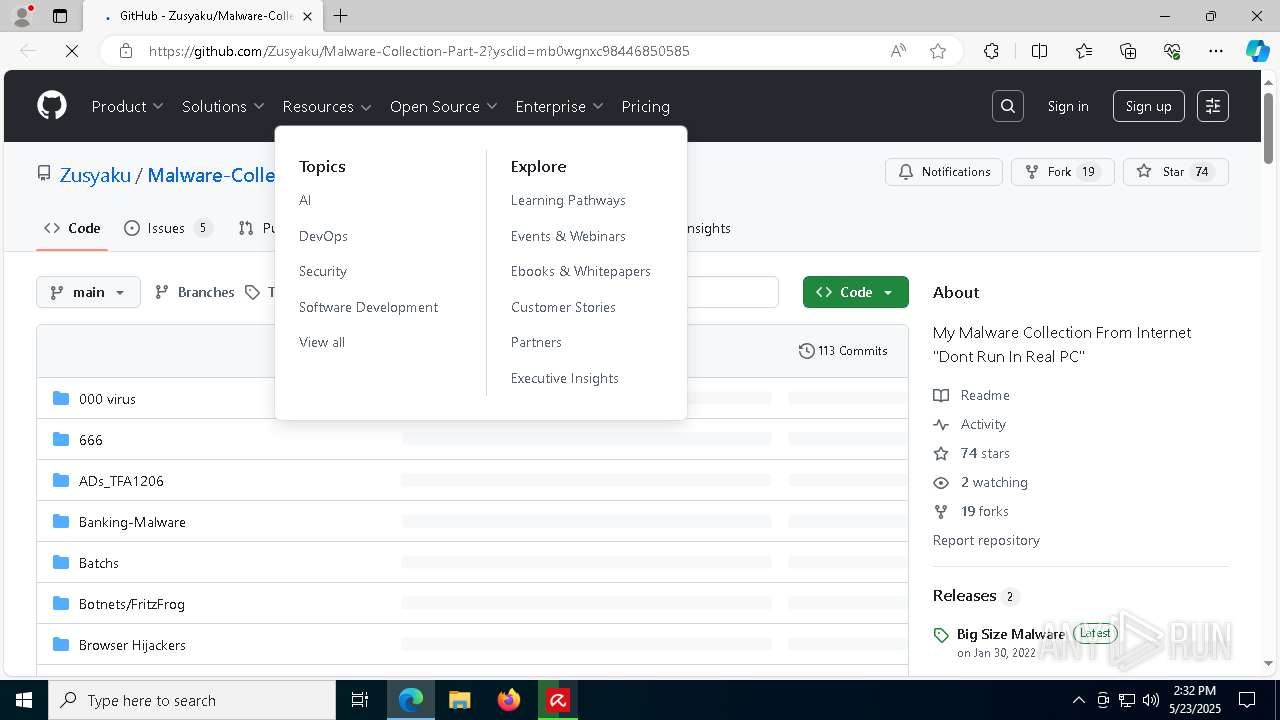Image resolution: width=1280 pixels, height=720 pixels.
Task: Launch Firefox from the taskbar
Action: click(x=509, y=700)
